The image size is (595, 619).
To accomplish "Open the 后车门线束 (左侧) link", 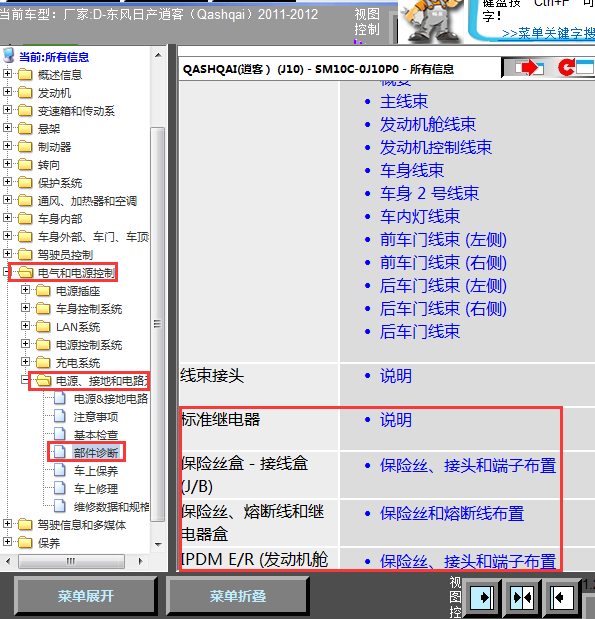I will pos(443,285).
